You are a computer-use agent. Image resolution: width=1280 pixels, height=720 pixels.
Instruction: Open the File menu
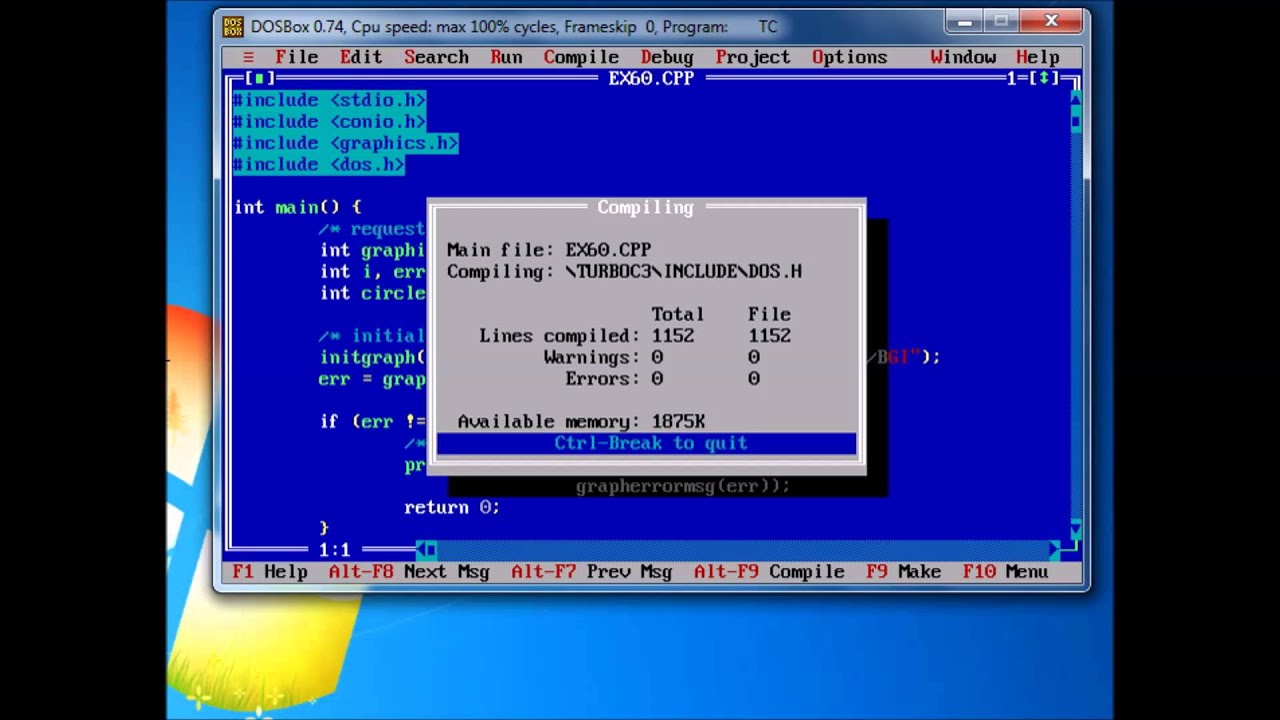coord(296,57)
